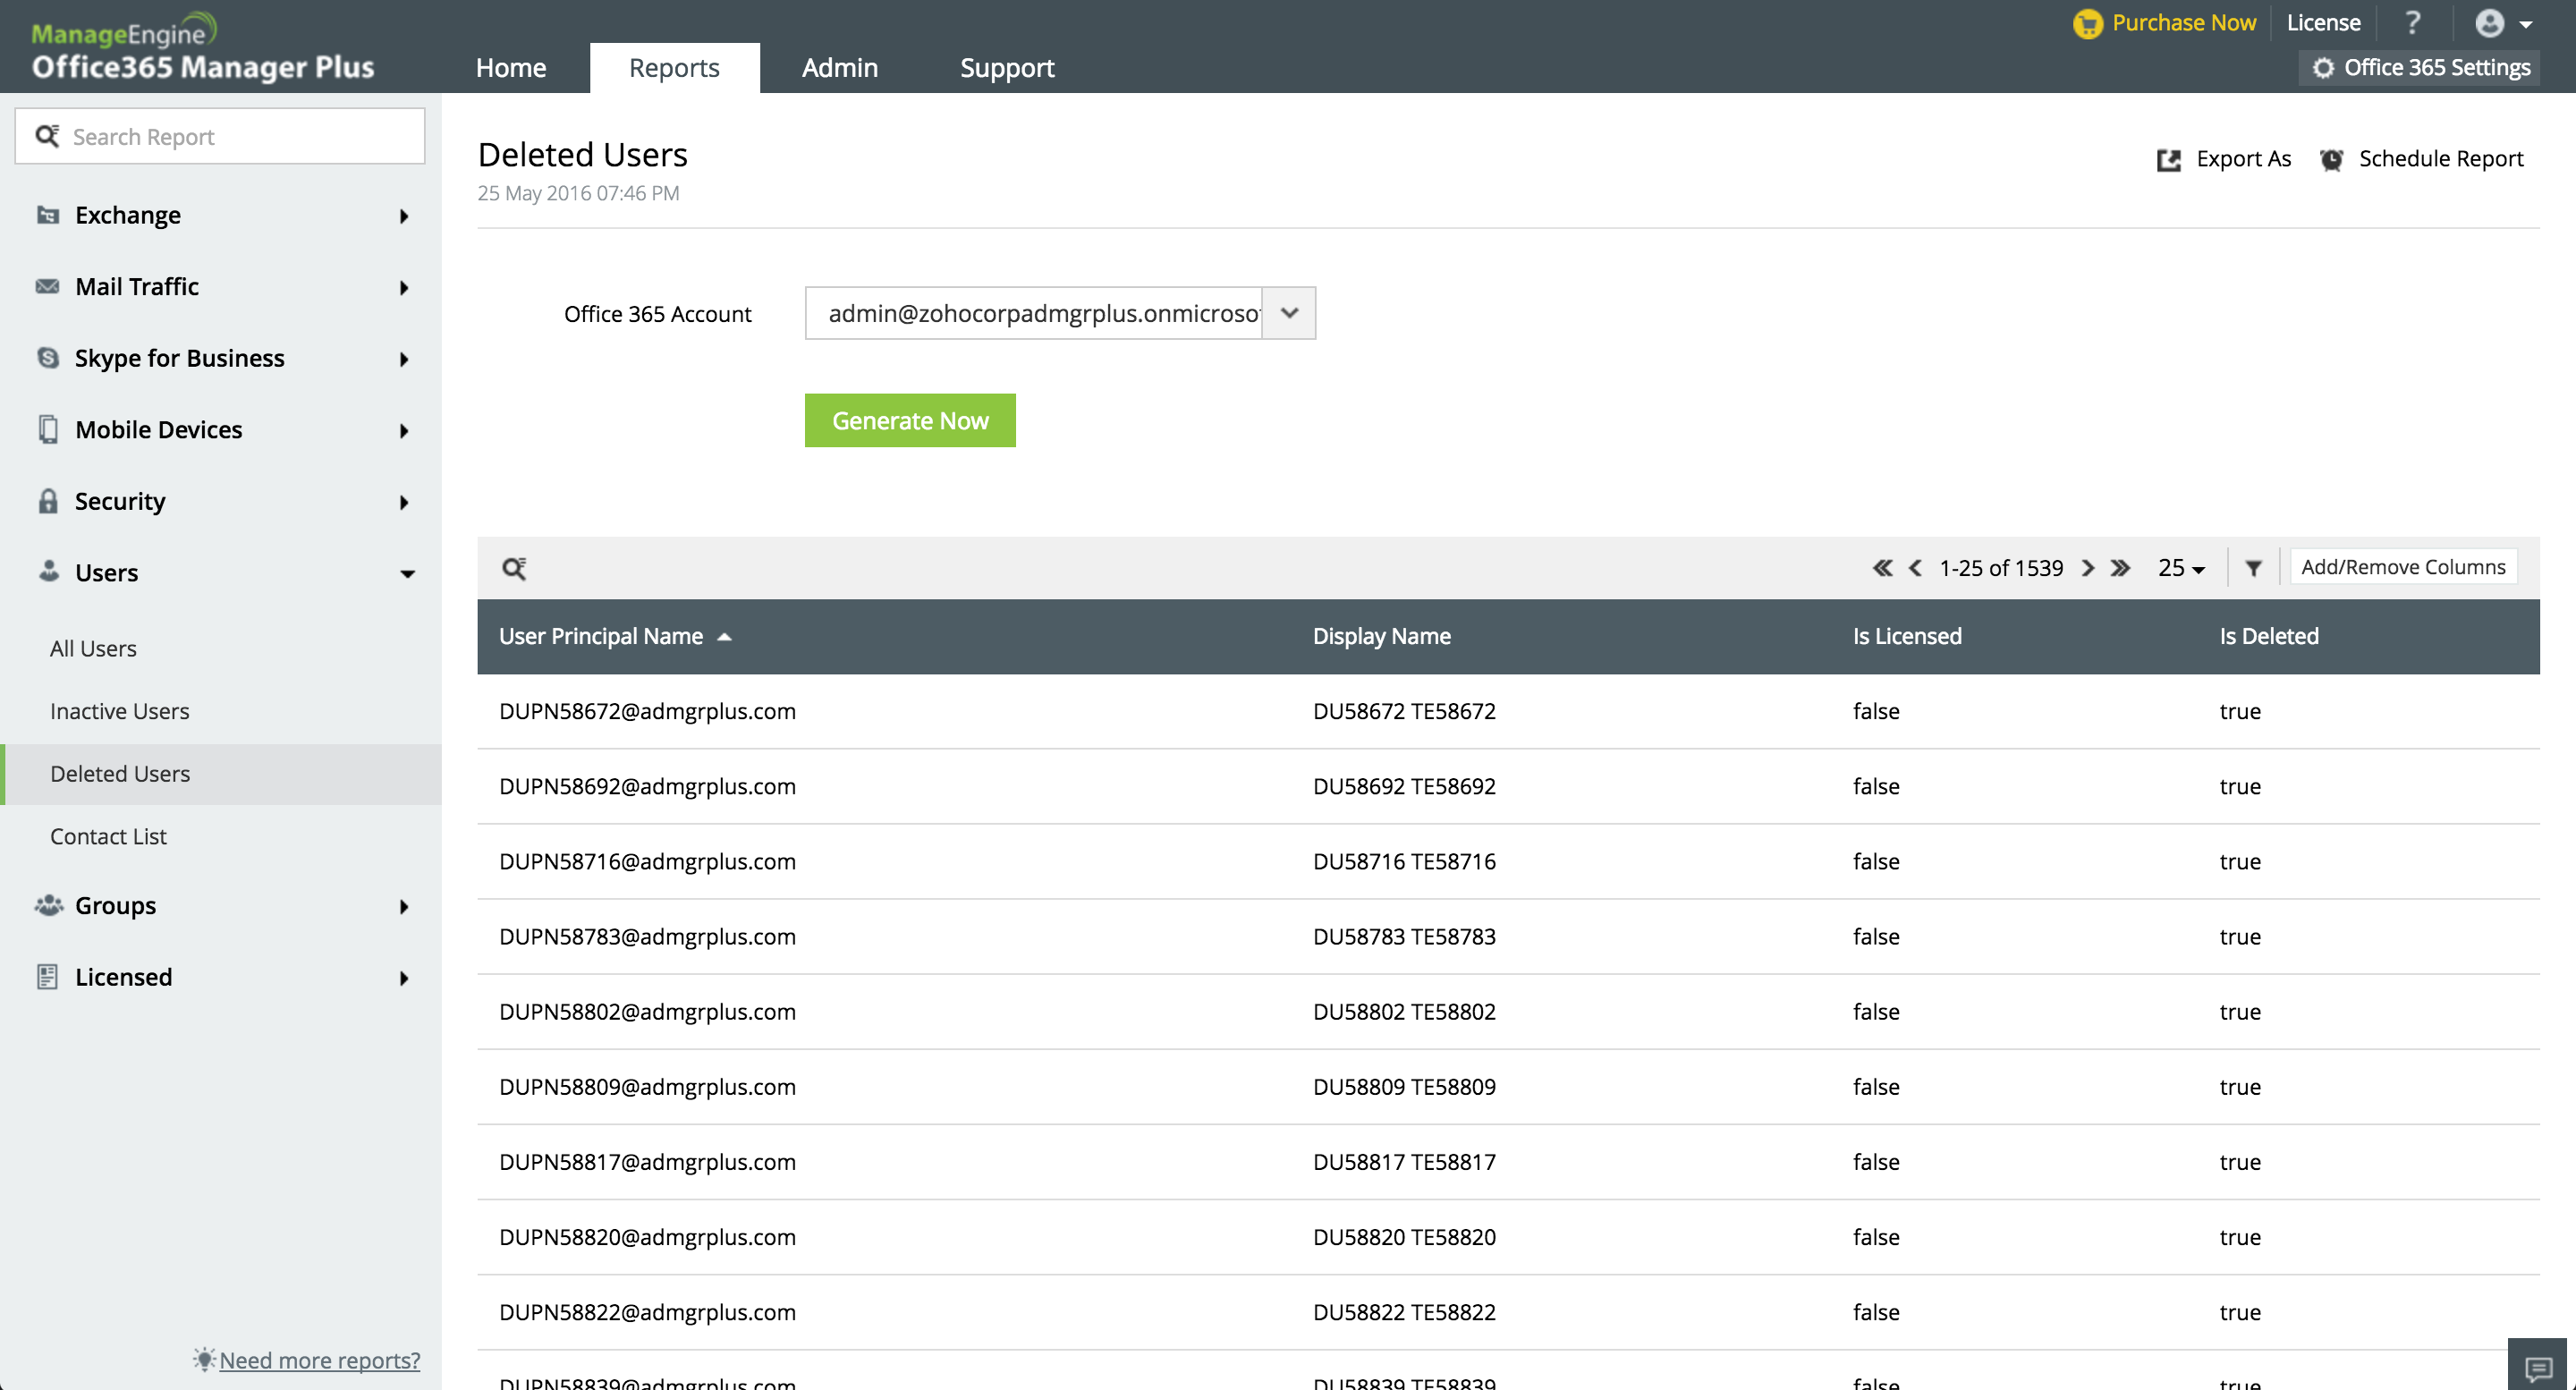Click the help question mark icon
Image resolution: width=2576 pixels, height=1390 pixels.
[x=2412, y=23]
